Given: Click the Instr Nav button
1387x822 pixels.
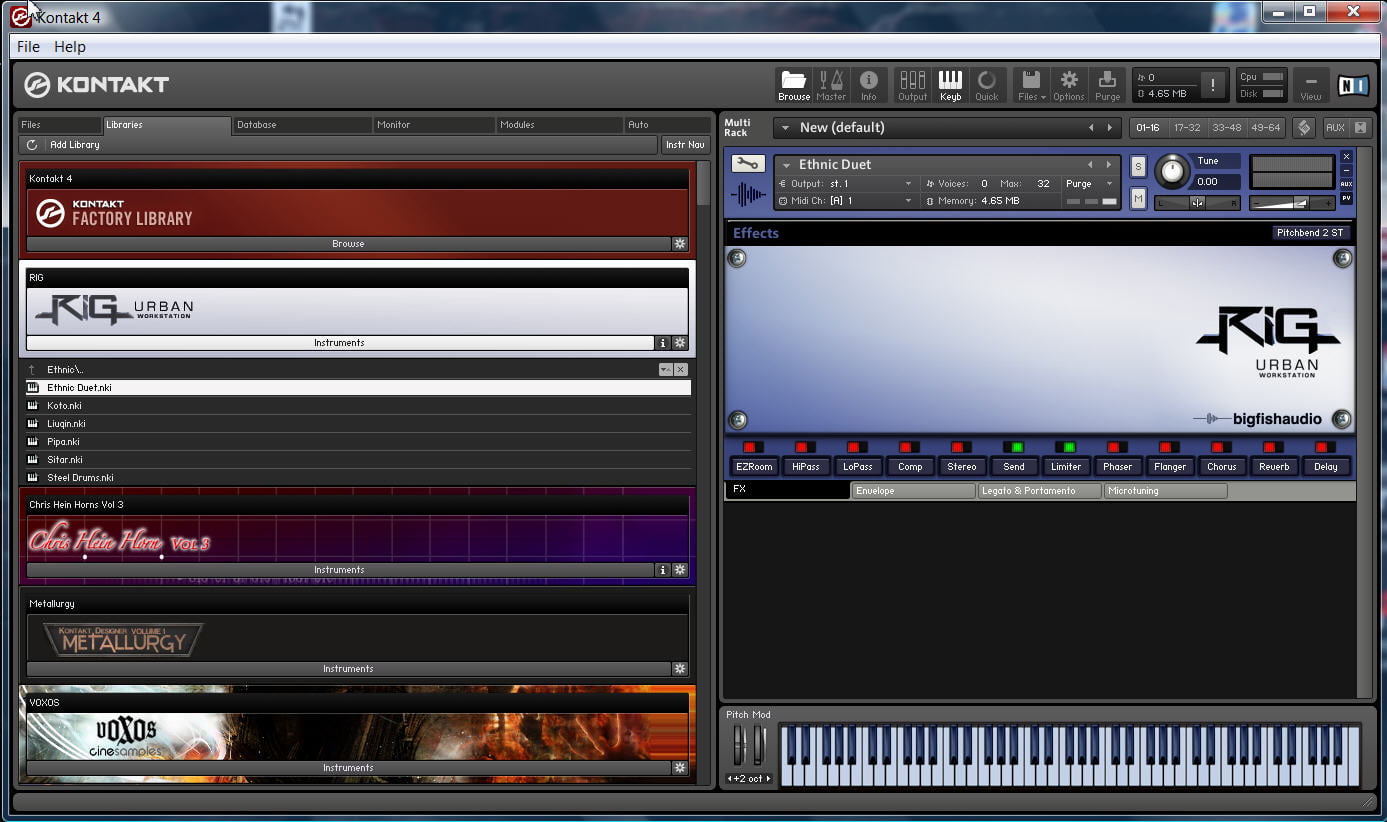Looking at the screenshot, I should click(x=685, y=145).
